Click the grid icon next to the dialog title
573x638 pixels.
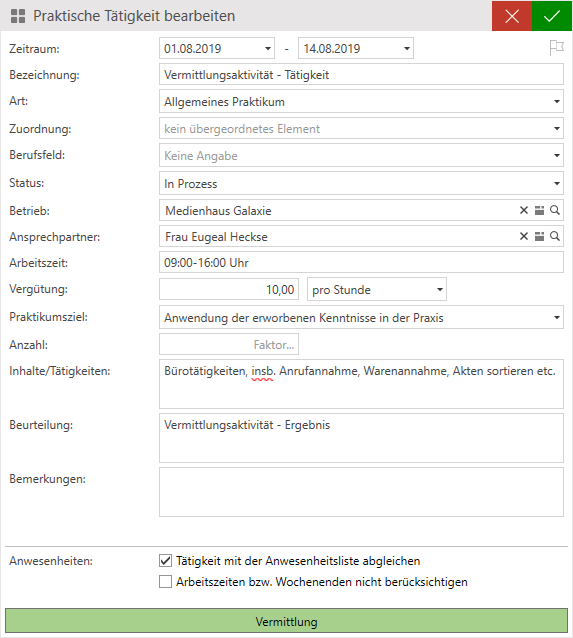click(x=18, y=16)
